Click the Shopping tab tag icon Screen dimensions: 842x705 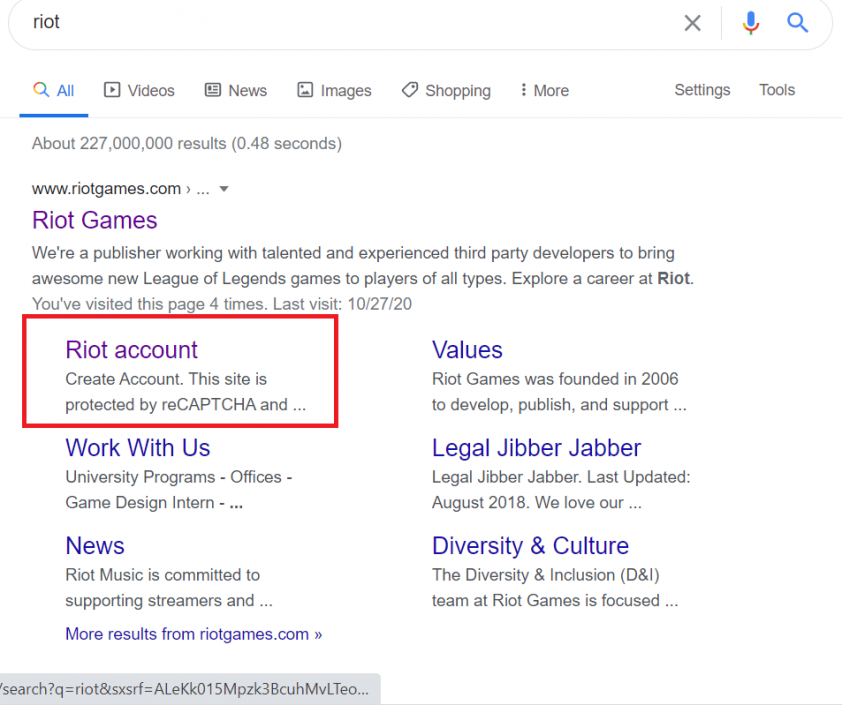pos(410,90)
